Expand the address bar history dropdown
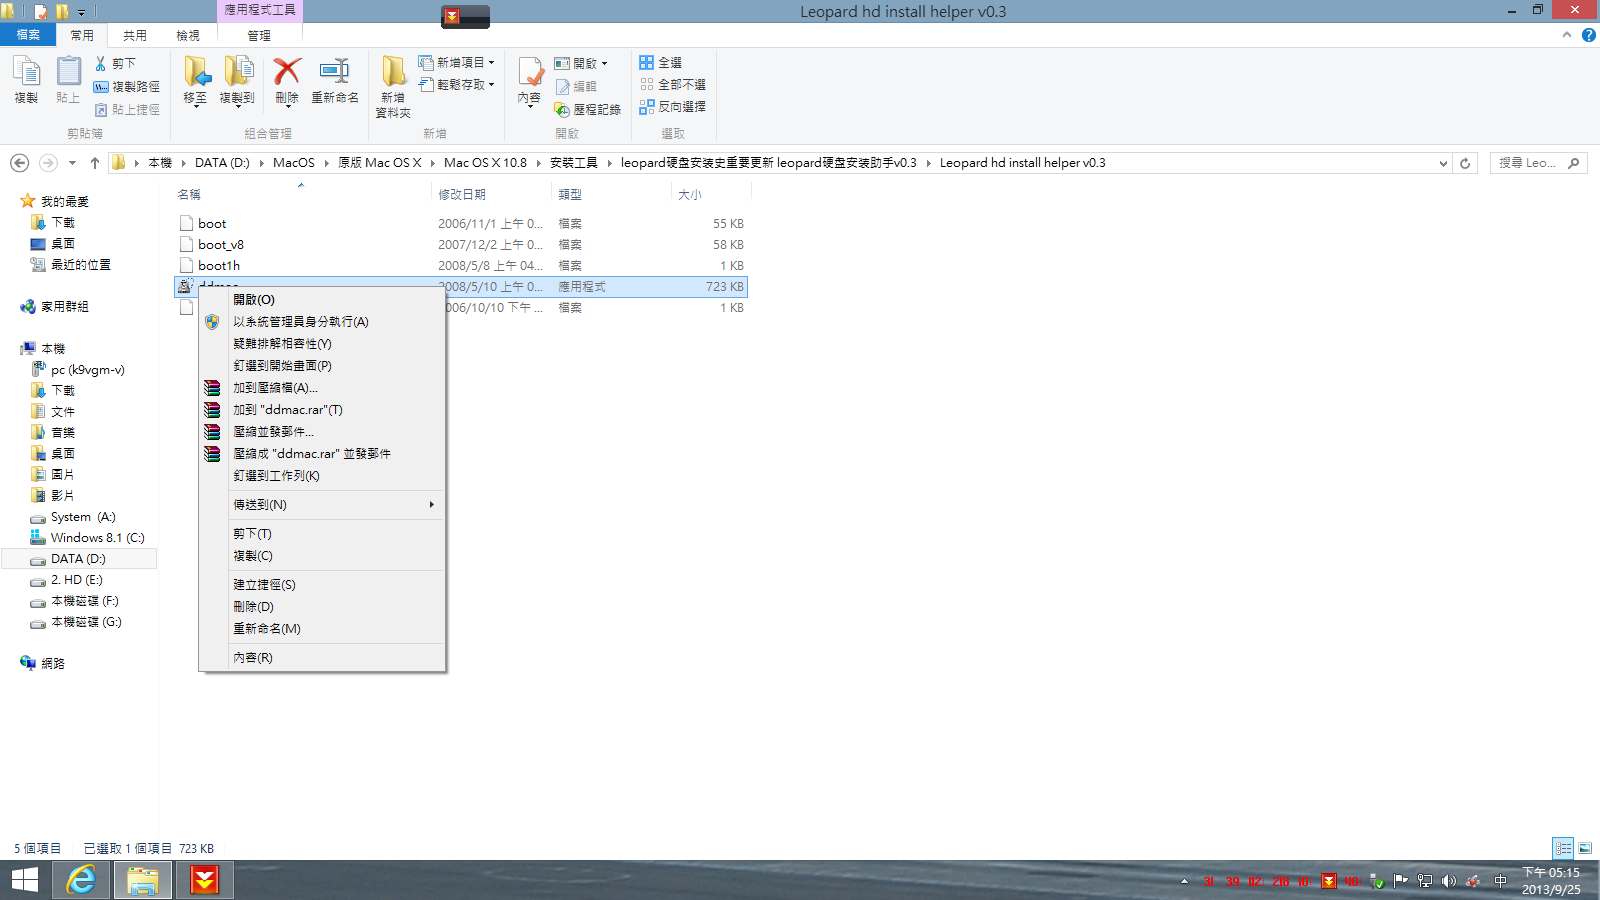 (x=1443, y=163)
